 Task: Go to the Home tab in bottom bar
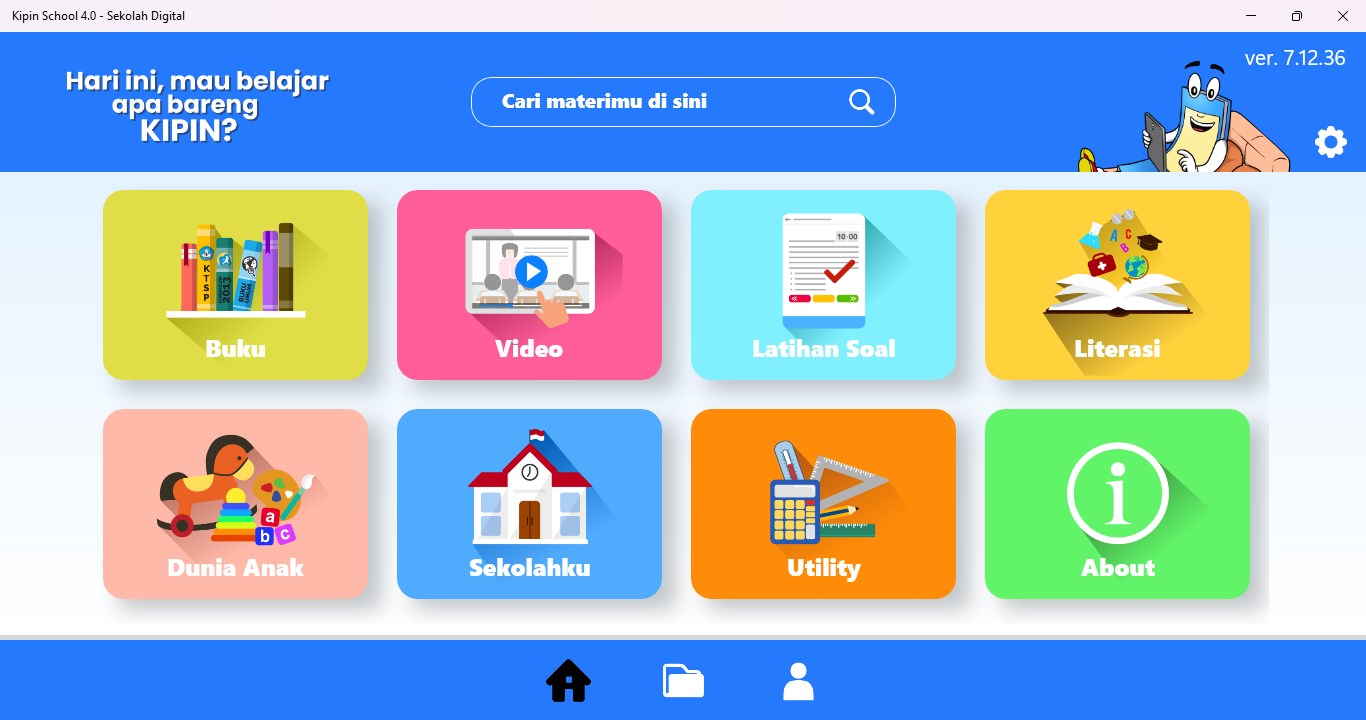point(568,681)
